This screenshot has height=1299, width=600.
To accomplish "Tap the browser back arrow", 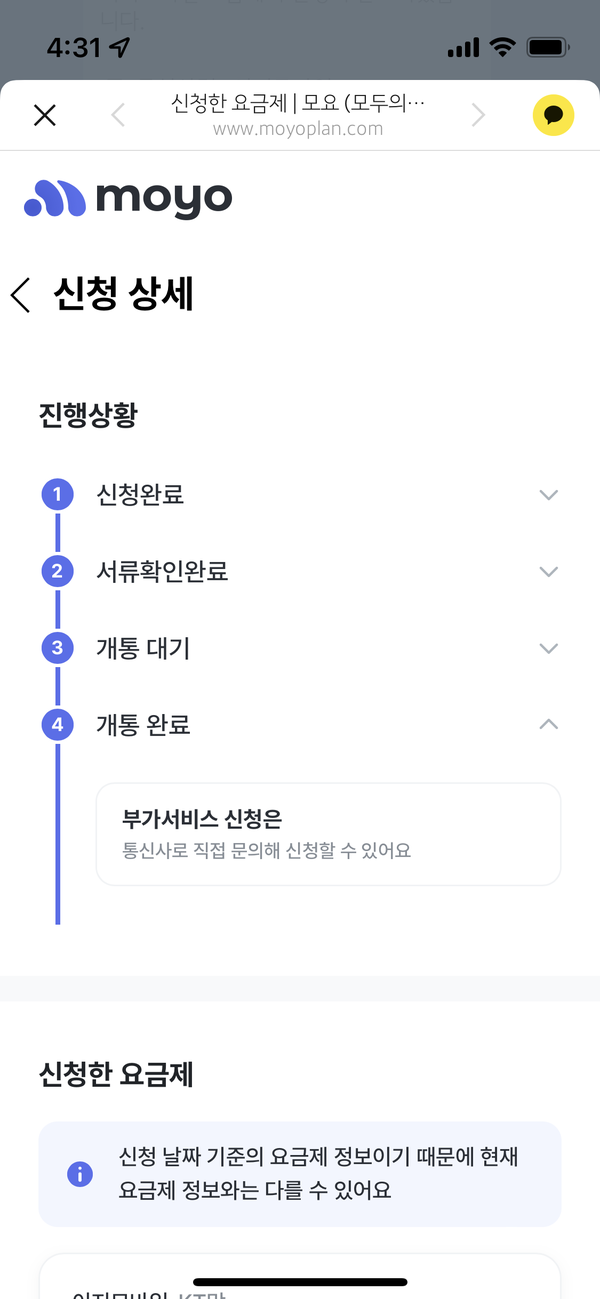I will click(118, 115).
